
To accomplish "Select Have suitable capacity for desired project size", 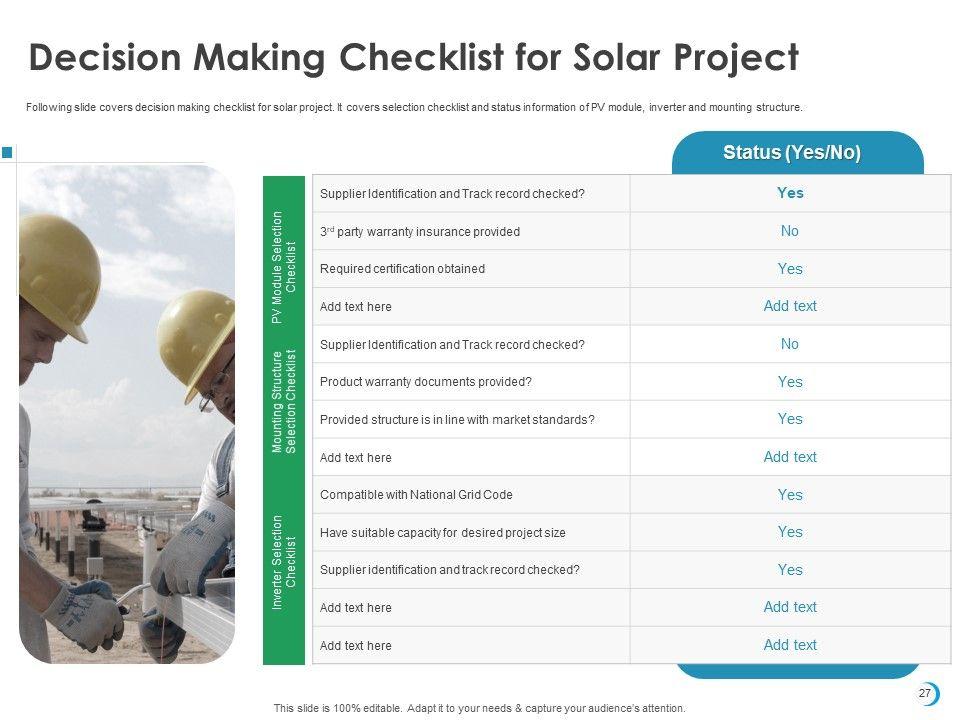I will [442, 533].
